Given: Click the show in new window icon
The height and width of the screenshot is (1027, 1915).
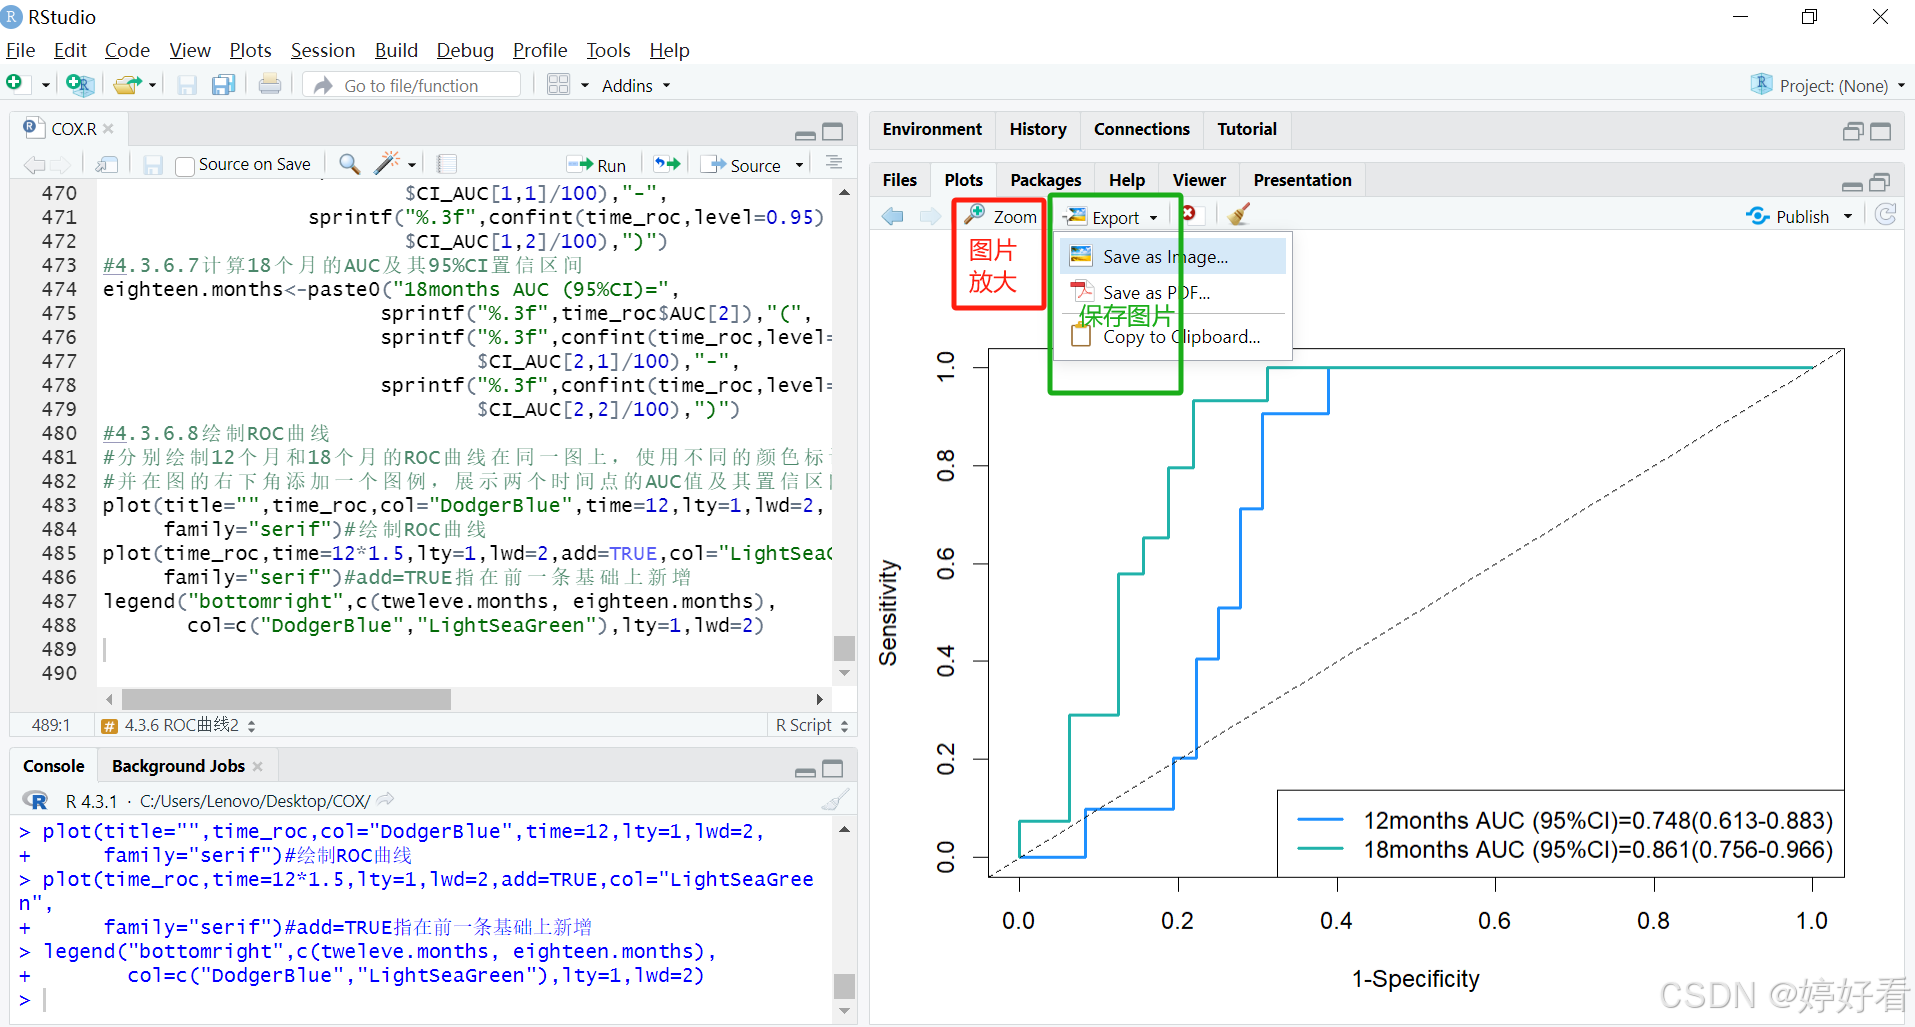Looking at the screenshot, I should point(107,165).
